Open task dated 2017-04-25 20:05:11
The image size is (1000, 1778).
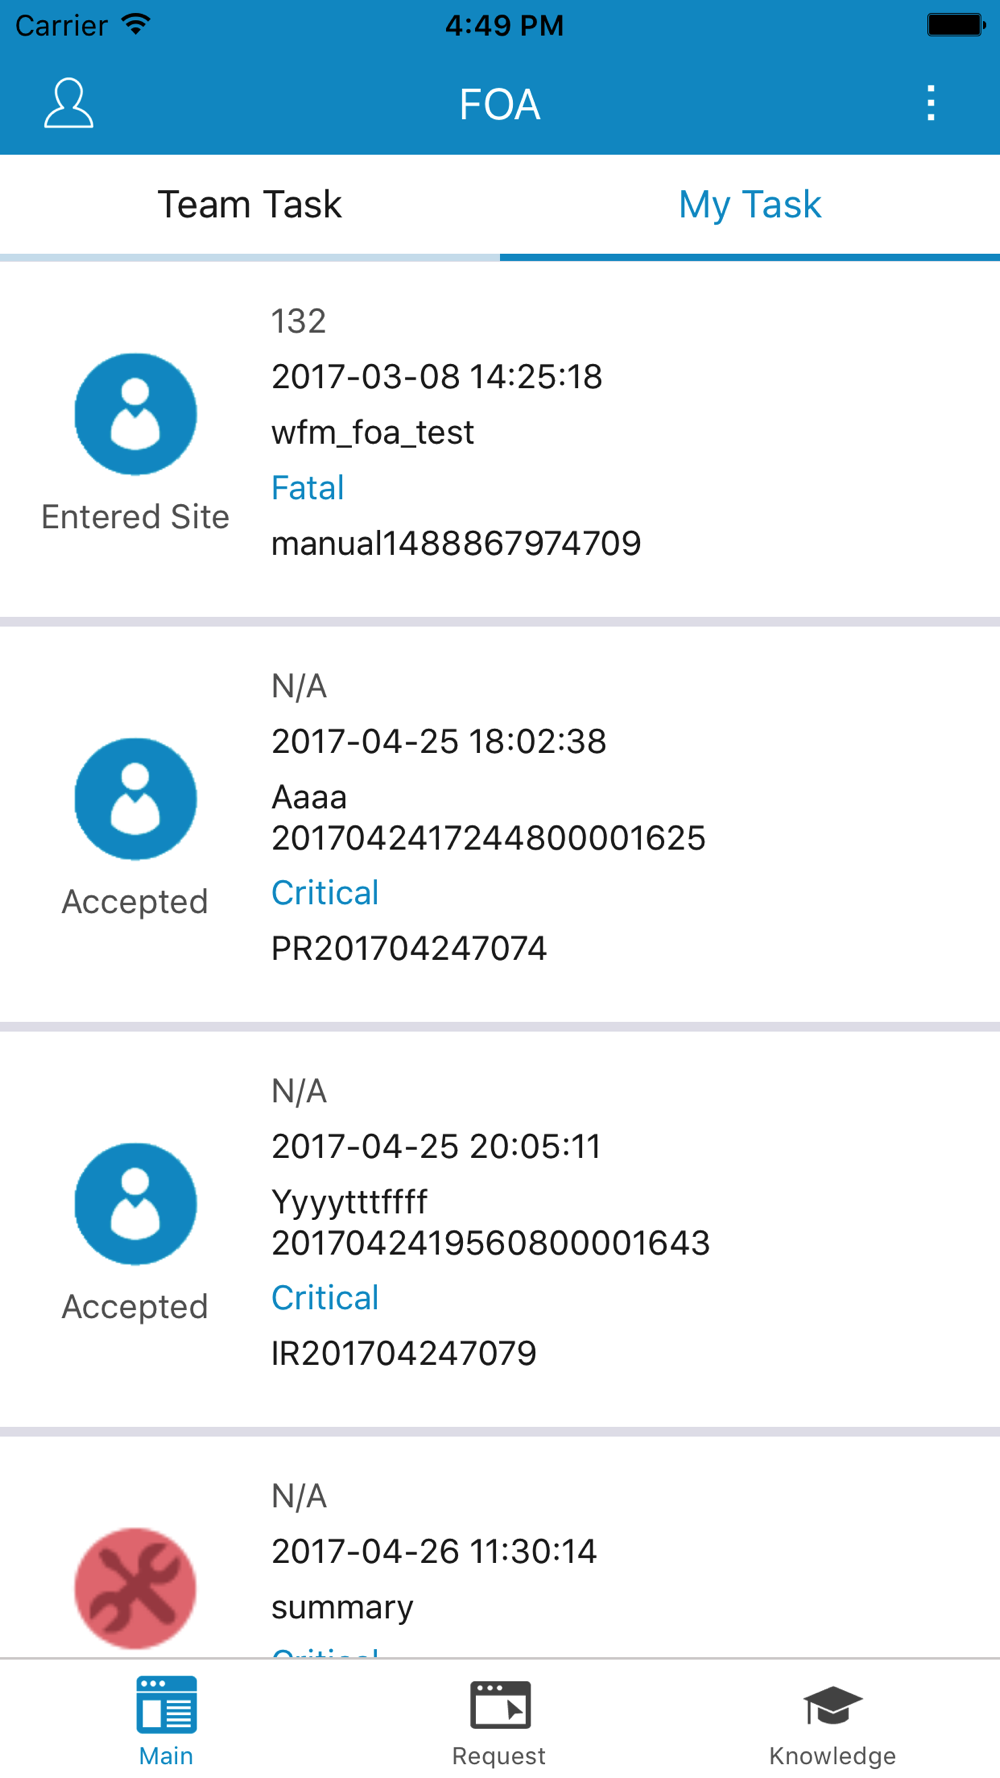point(436,1147)
